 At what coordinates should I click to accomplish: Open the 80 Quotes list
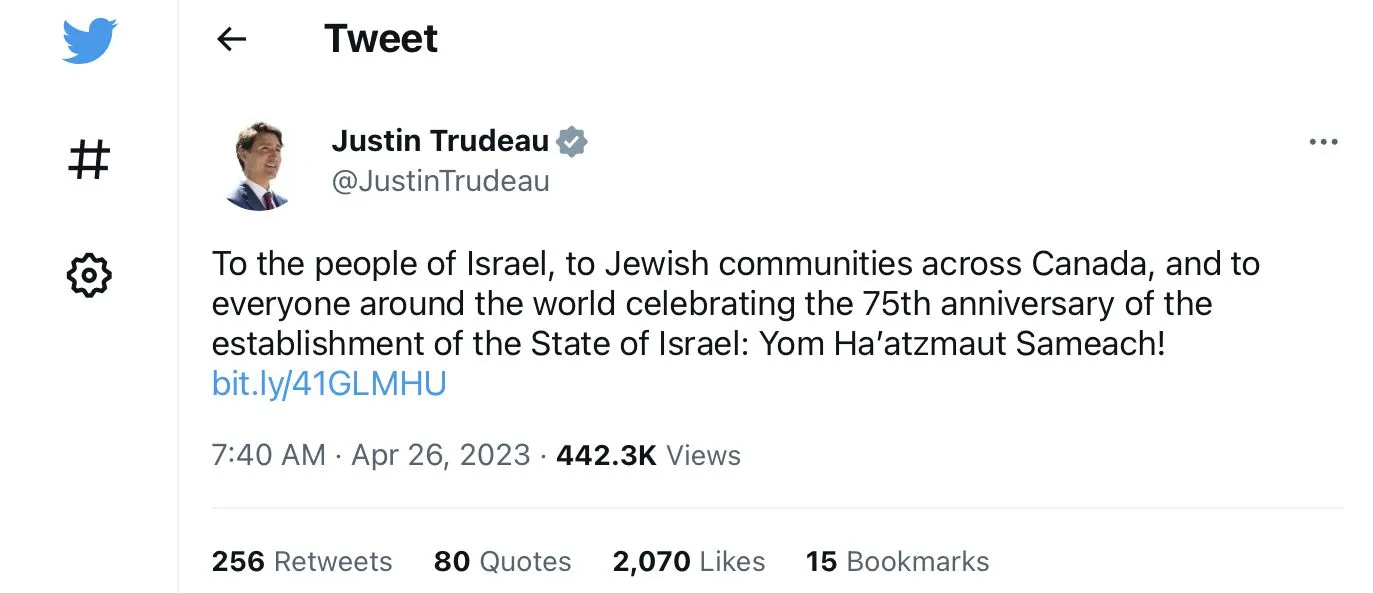coord(502,562)
